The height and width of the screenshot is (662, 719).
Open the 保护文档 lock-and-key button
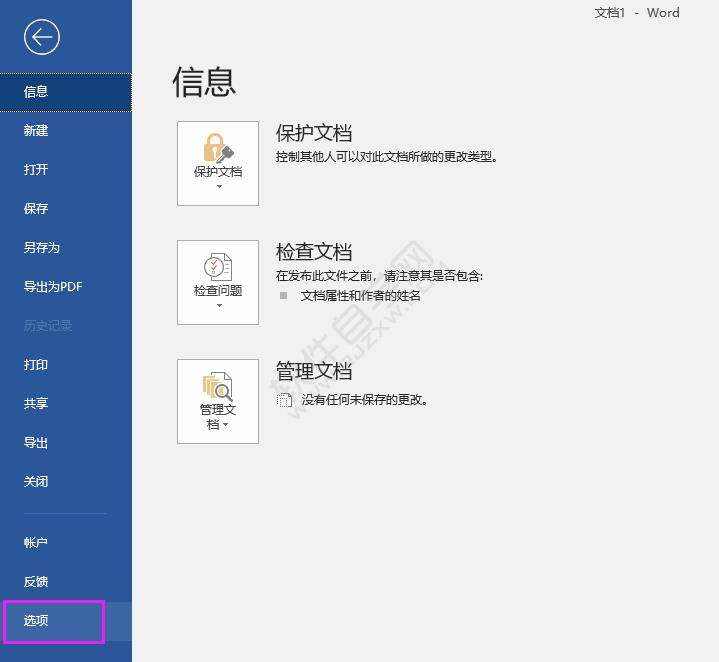pos(218,163)
